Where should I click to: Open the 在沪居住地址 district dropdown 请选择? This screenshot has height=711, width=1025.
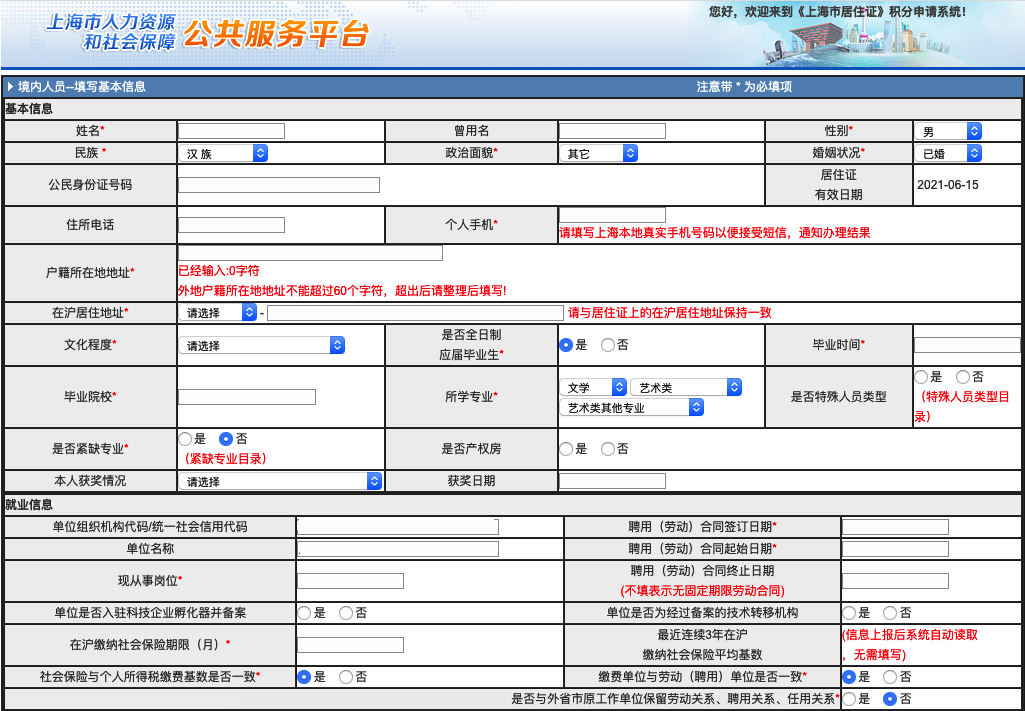coord(218,312)
